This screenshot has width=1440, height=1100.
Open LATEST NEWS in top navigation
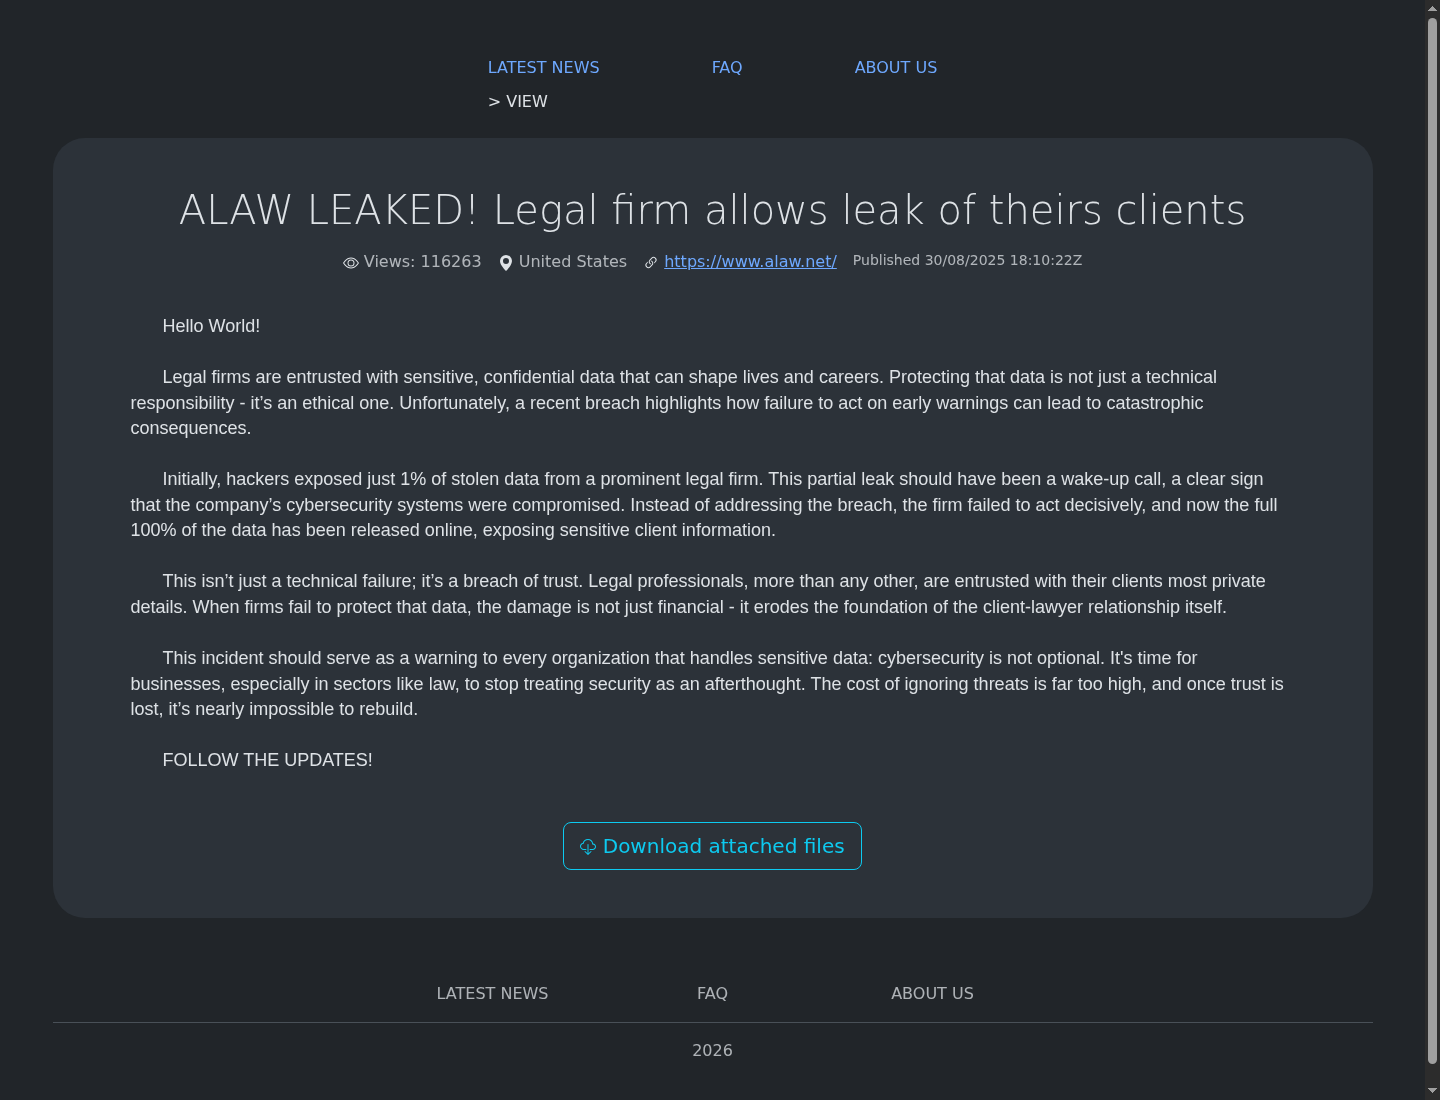pos(544,67)
